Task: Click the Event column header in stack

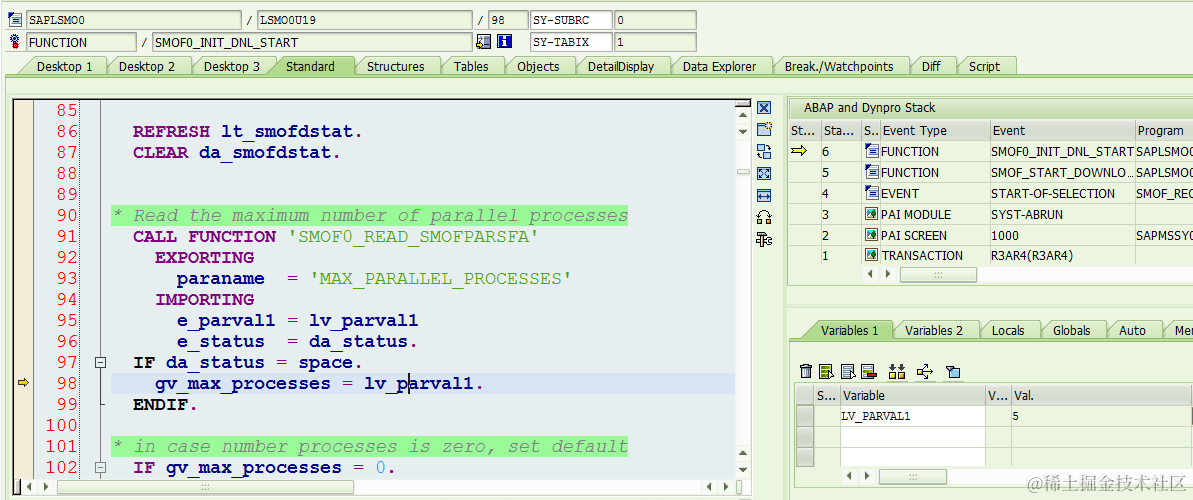Action: coord(1062,131)
